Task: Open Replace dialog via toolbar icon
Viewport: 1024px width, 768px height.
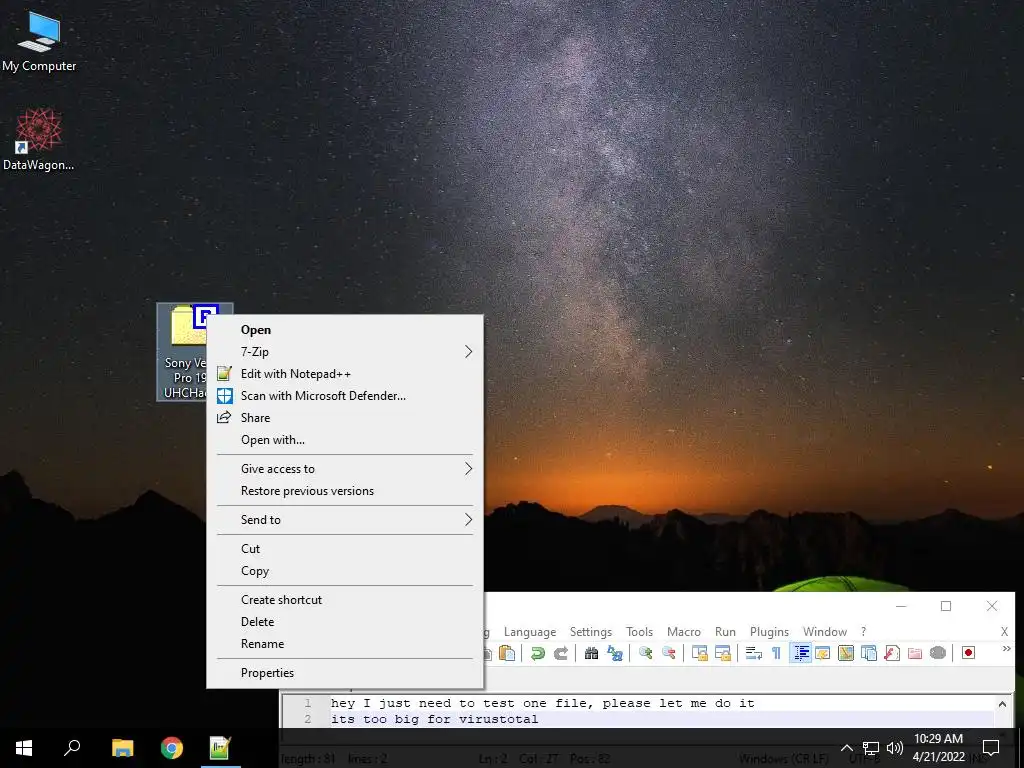Action: point(615,653)
